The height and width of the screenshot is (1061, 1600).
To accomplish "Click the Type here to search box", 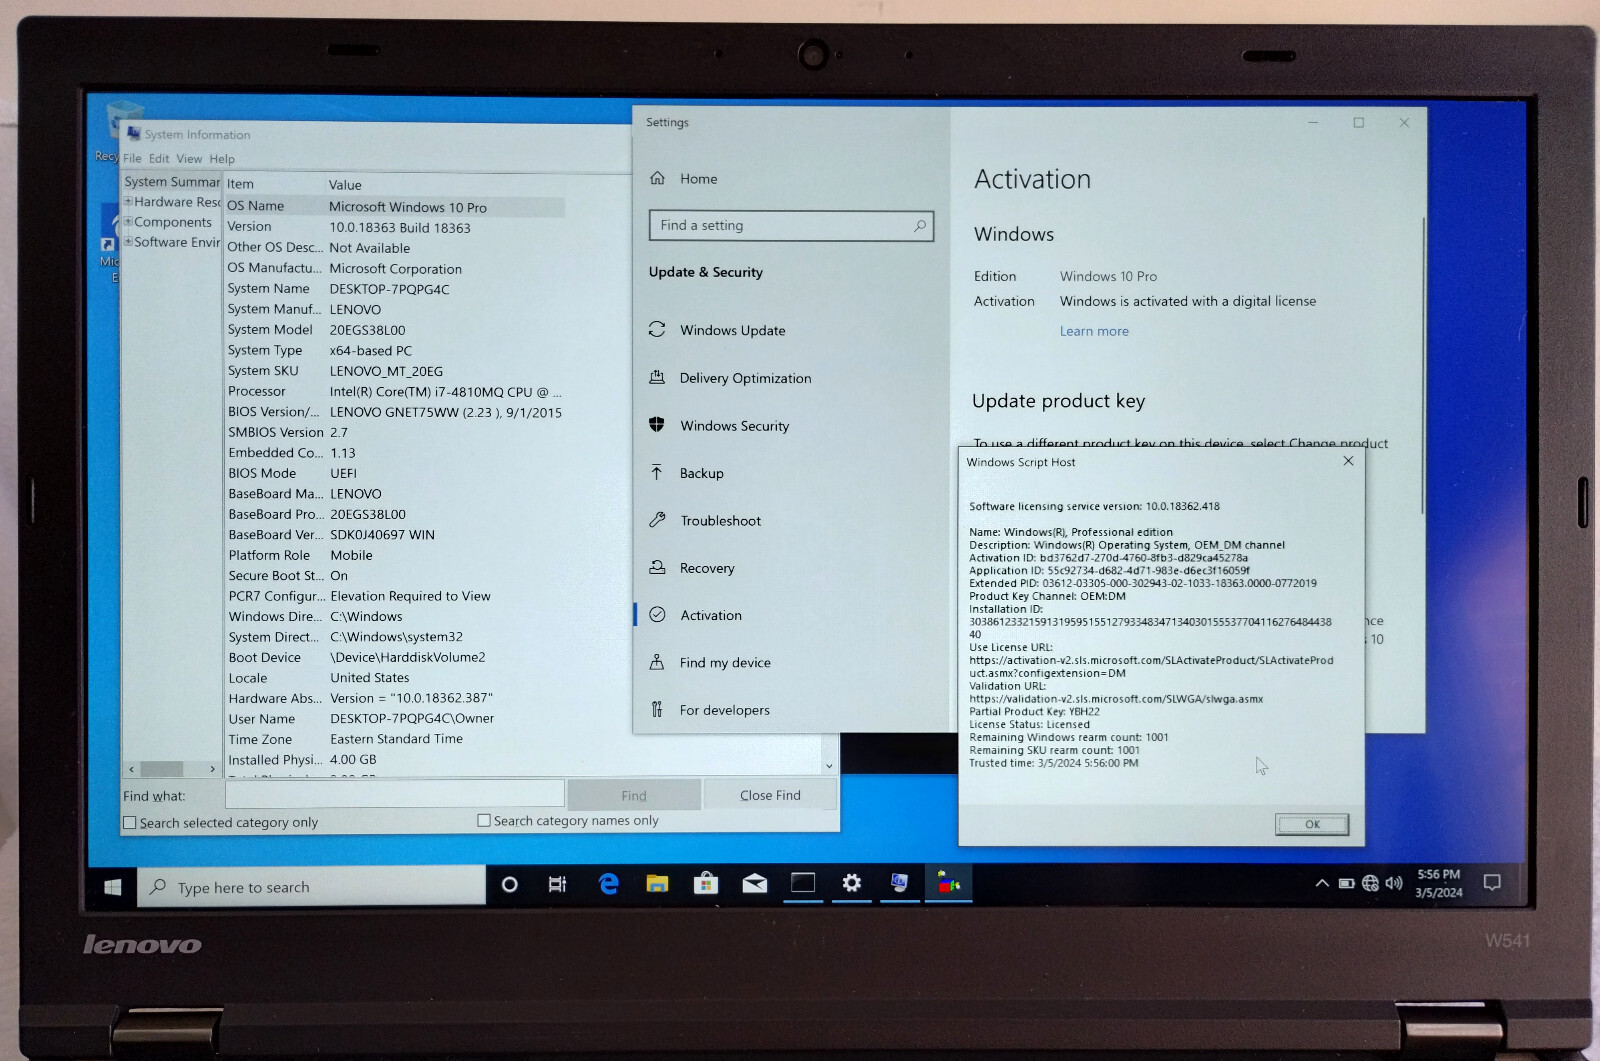I will click(x=312, y=887).
